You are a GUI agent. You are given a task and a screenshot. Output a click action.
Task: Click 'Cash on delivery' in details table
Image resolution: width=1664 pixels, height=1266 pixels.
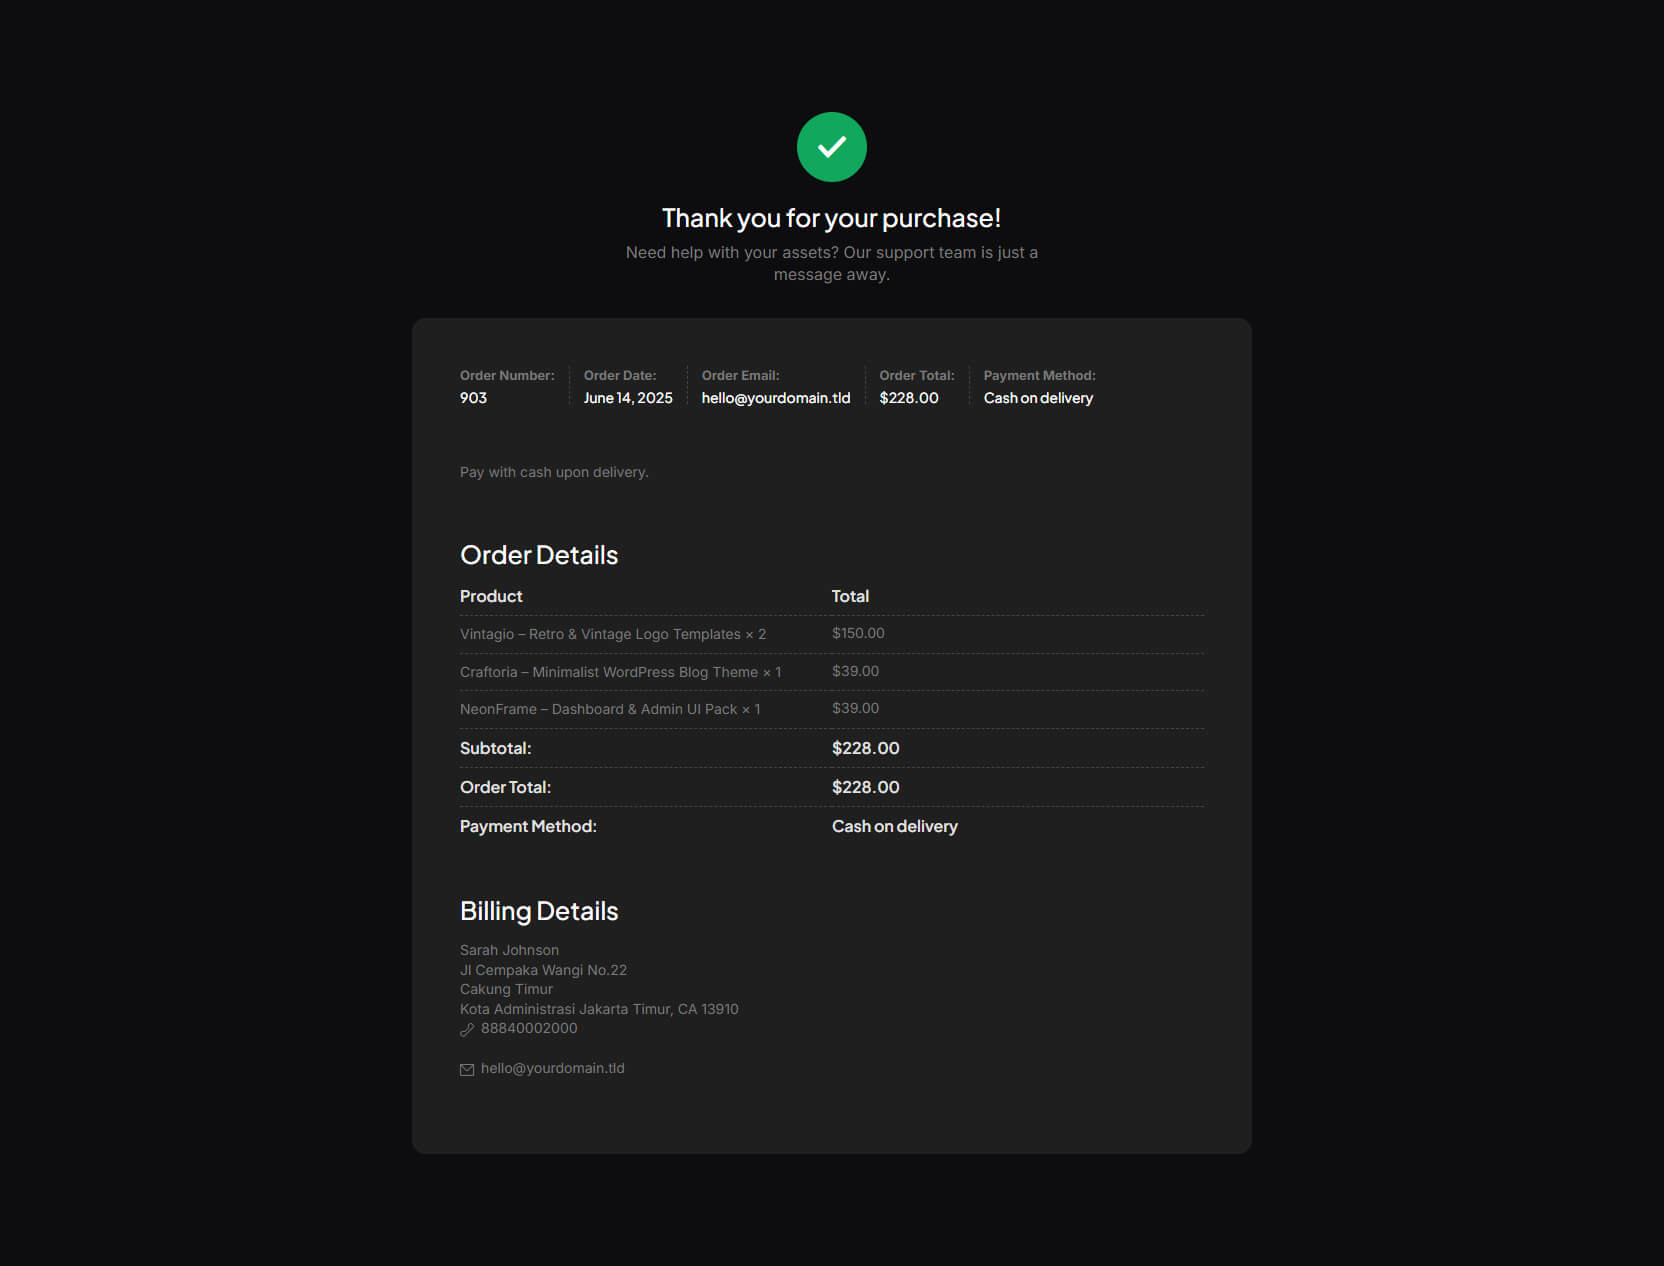895,826
